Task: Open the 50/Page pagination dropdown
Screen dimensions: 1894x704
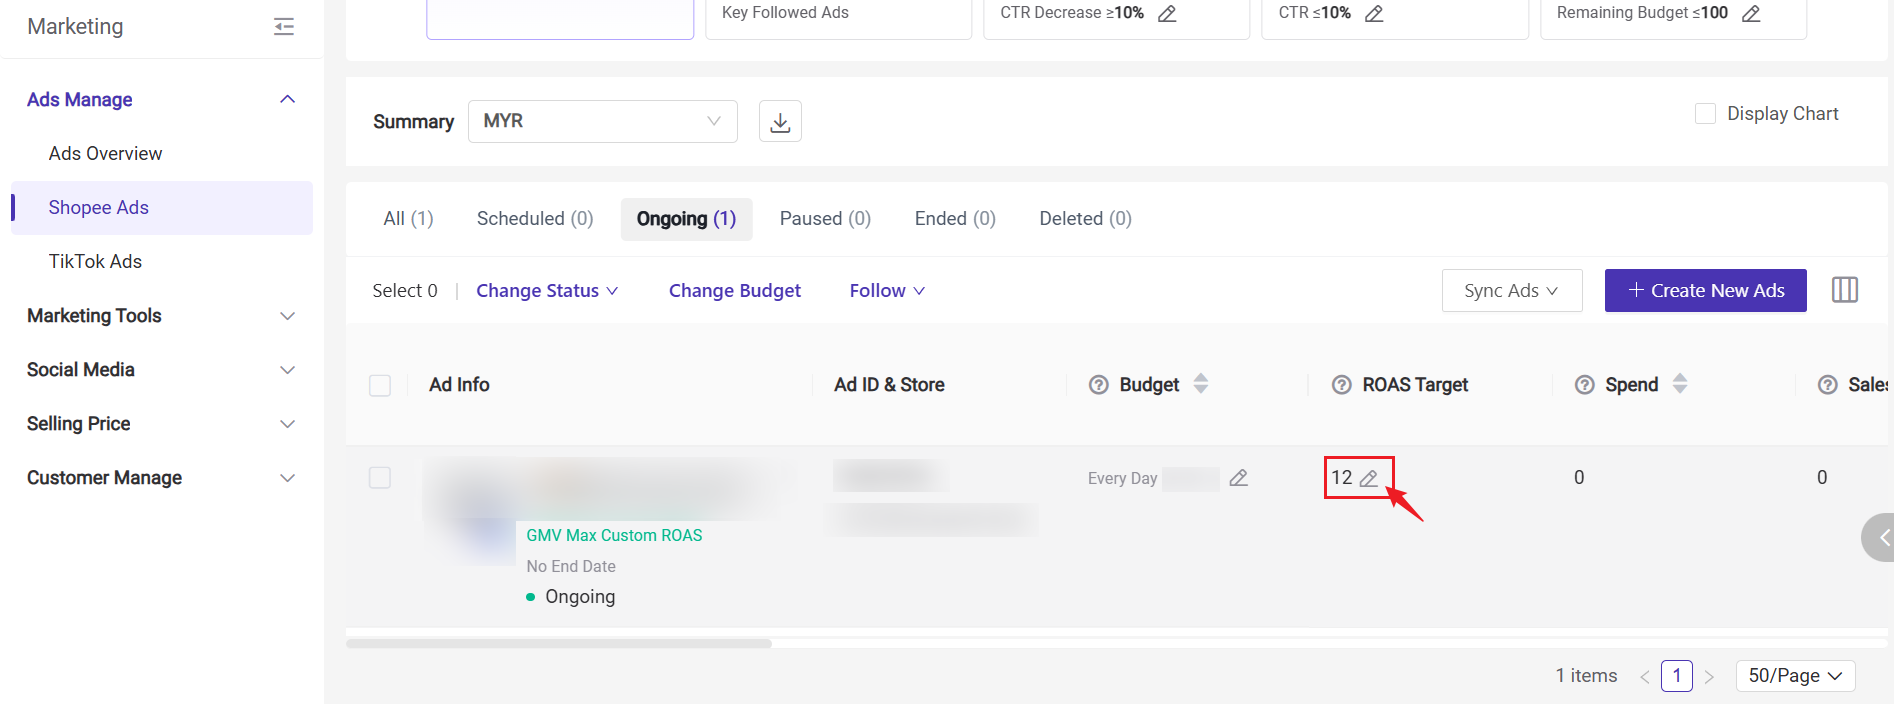Action: (1795, 676)
